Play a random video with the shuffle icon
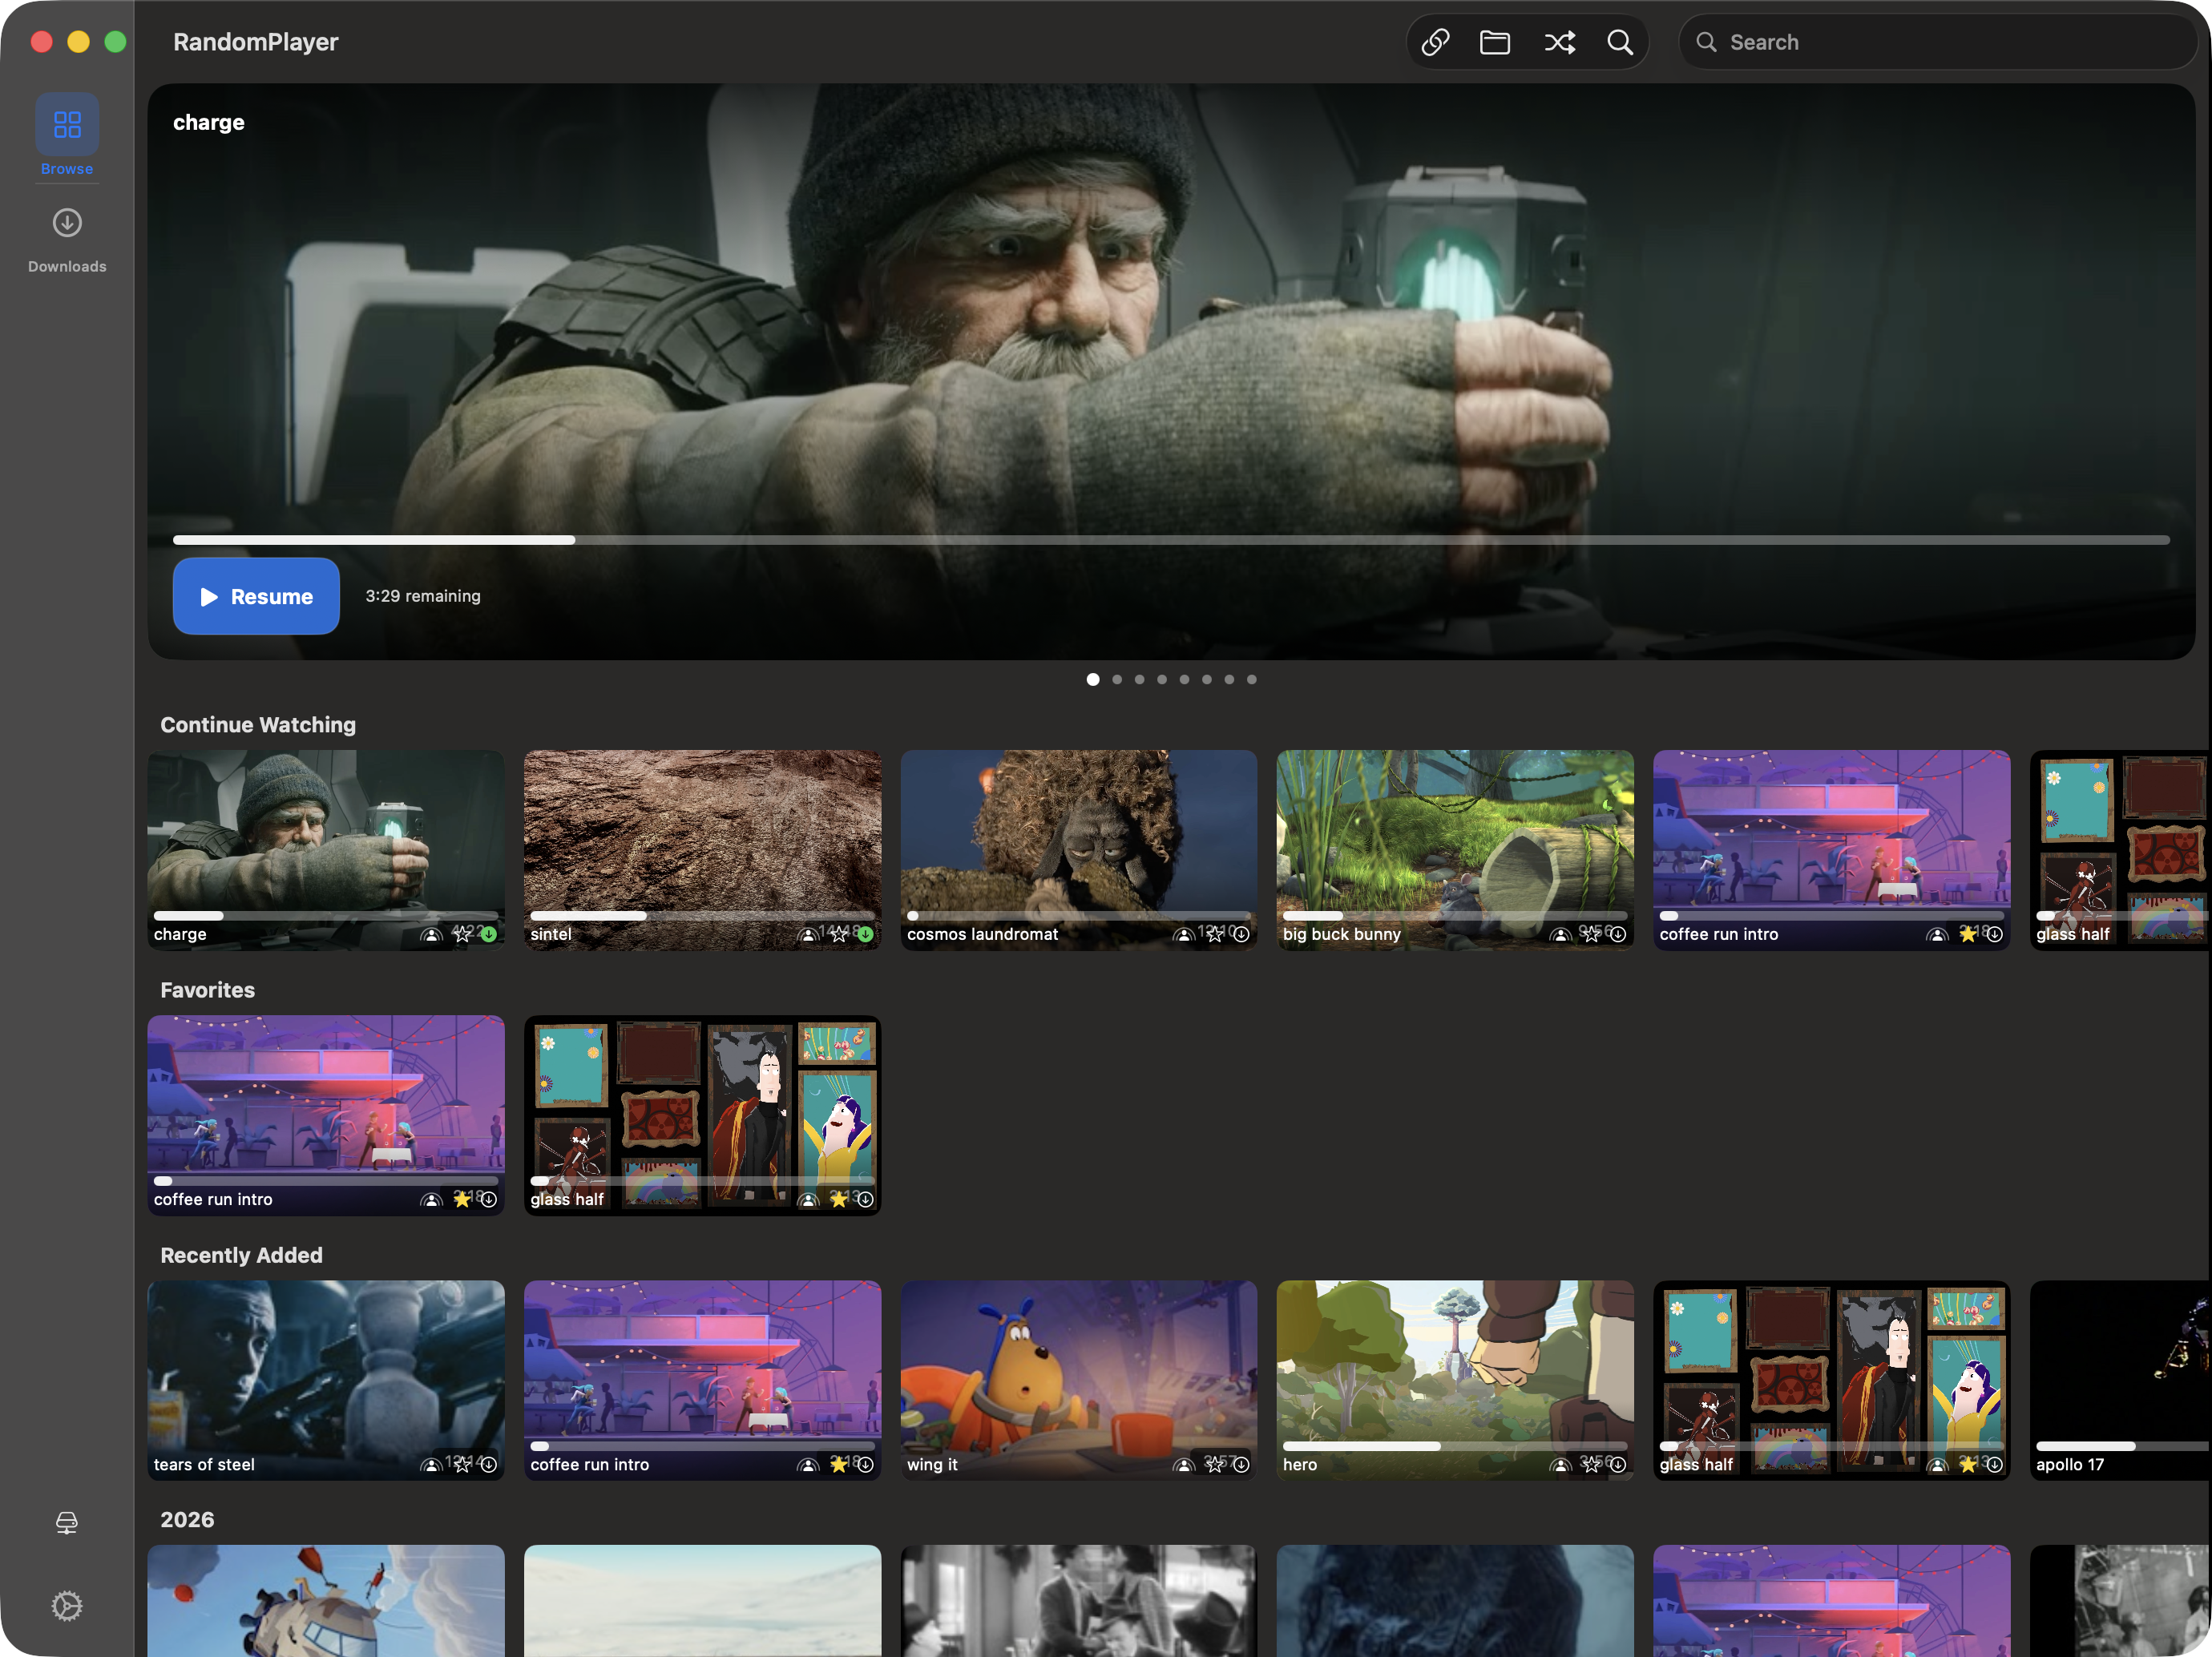This screenshot has width=2212, height=1657. (1559, 42)
